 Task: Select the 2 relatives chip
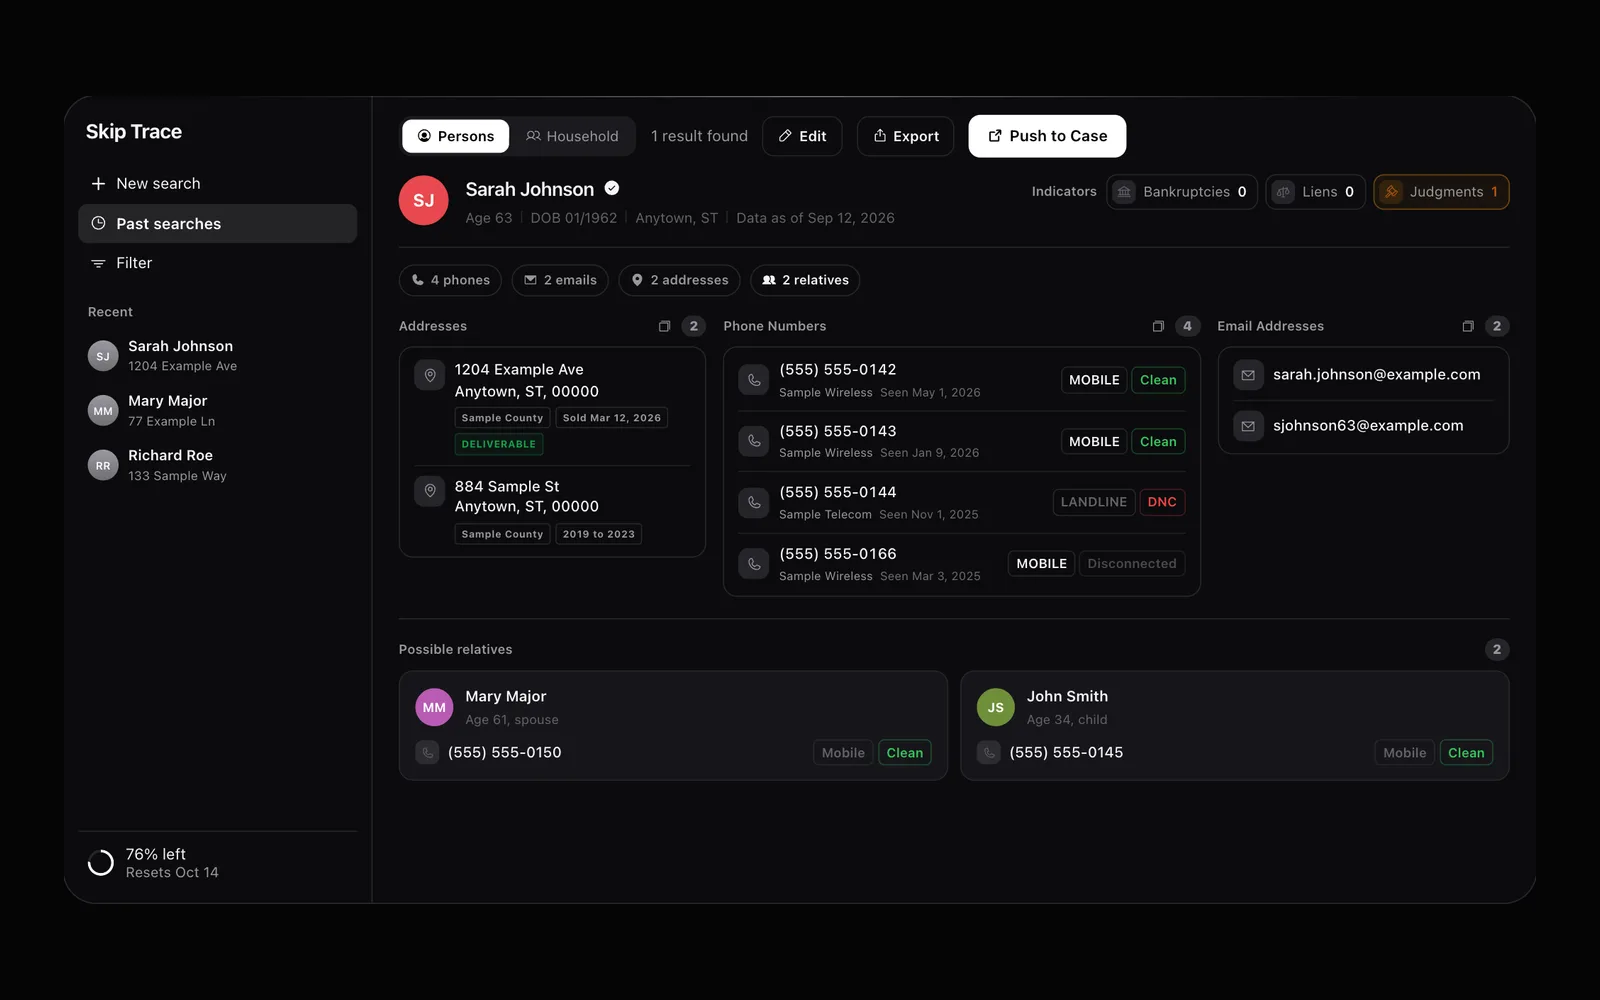805,280
